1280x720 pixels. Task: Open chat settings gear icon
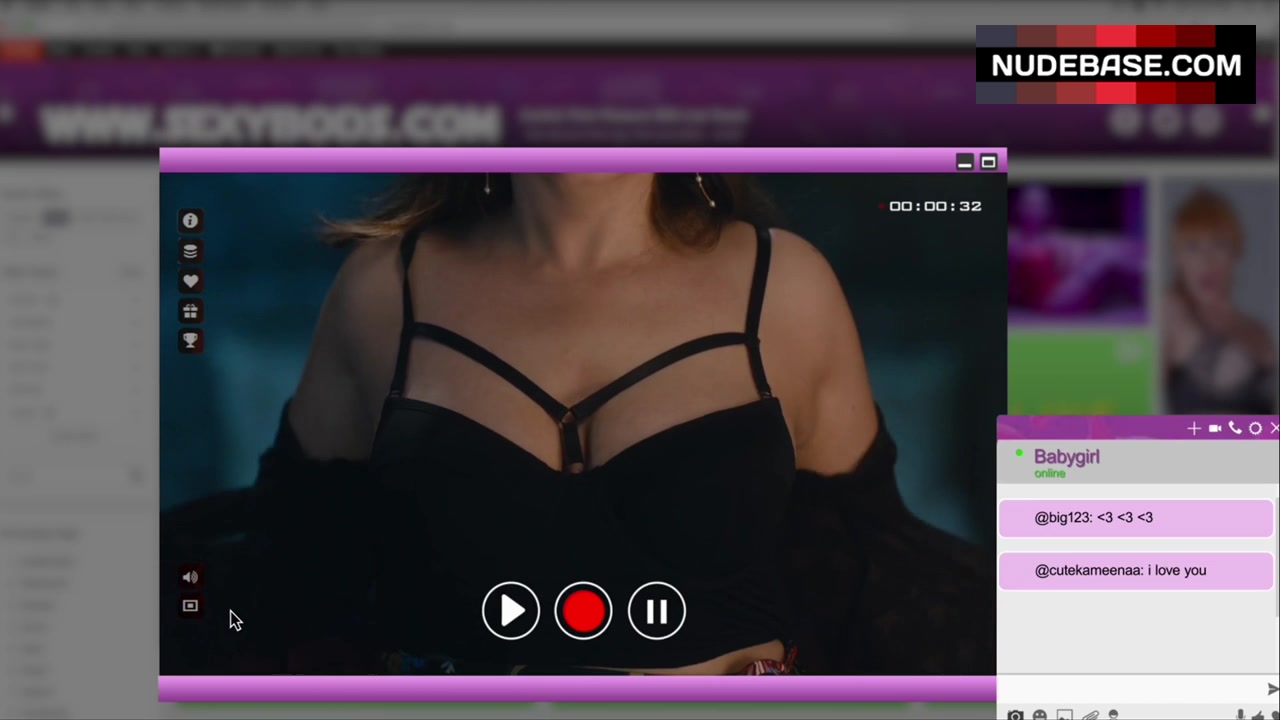coord(1255,428)
